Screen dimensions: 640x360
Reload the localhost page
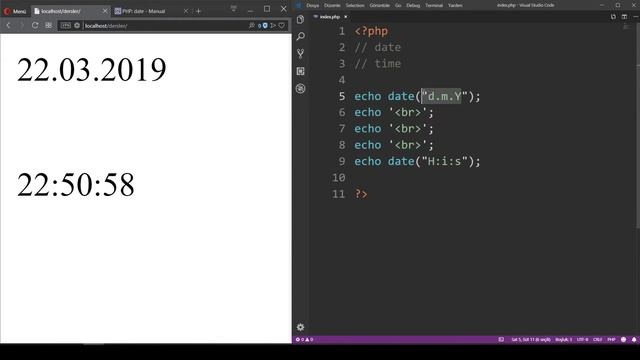tap(35, 25)
